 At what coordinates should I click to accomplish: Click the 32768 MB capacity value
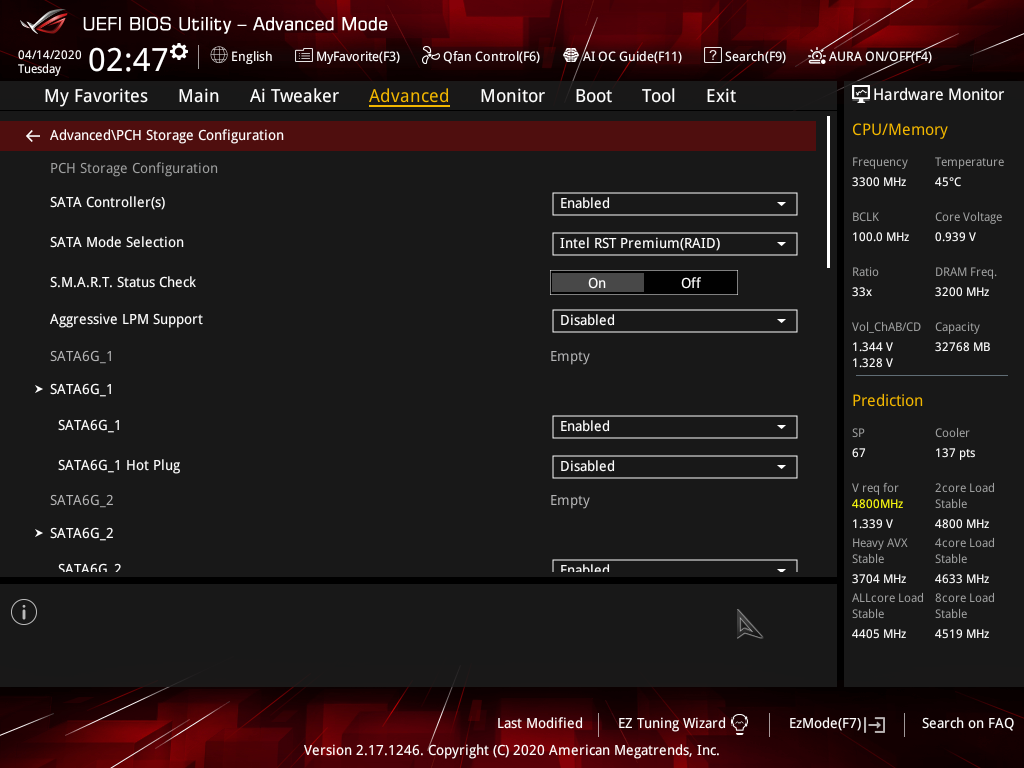(x=962, y=347)
